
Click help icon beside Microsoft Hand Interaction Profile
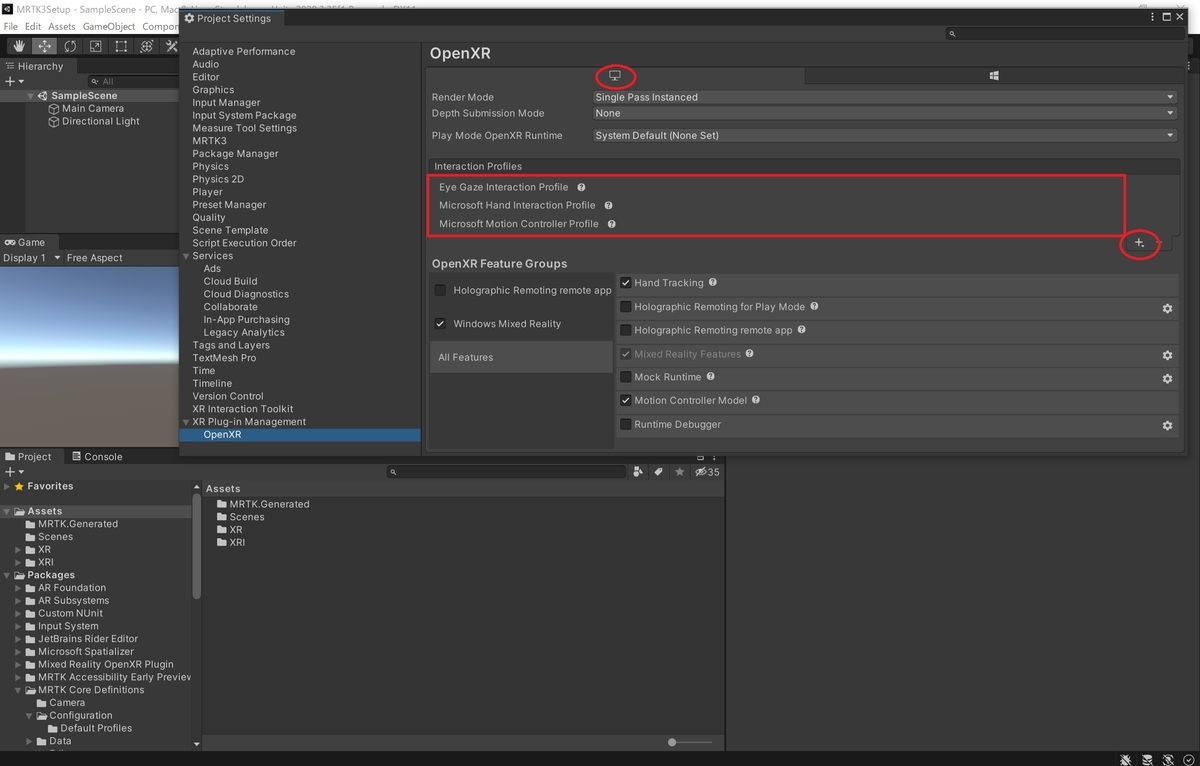coord(608,206)
